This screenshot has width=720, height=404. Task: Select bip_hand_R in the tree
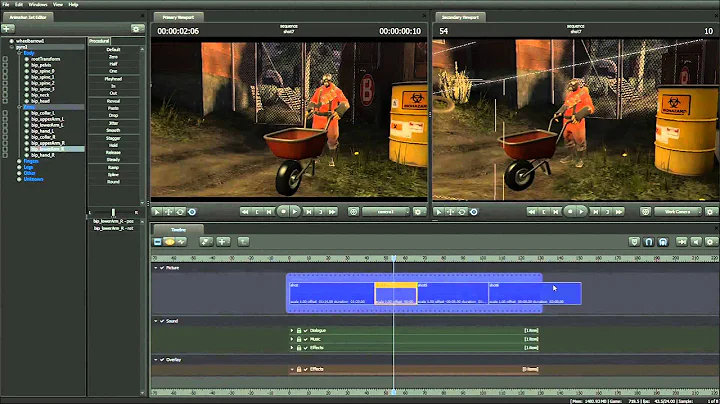[x=43, y=155]
